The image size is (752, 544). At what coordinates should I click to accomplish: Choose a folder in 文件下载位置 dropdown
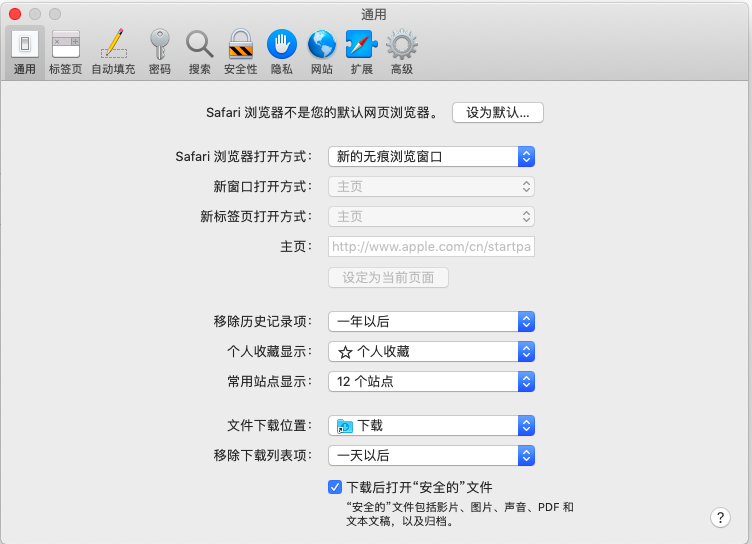[x=432, y=425]
